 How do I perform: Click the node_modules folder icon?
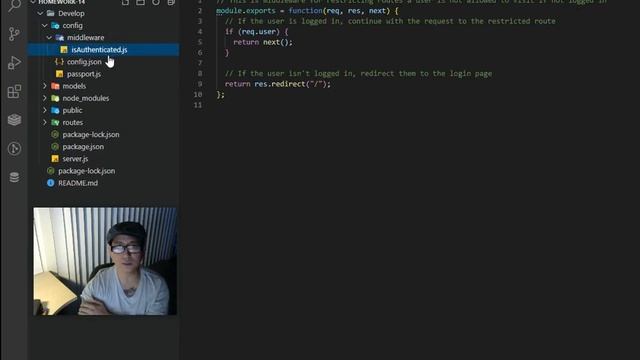click(x=55, y=98)
